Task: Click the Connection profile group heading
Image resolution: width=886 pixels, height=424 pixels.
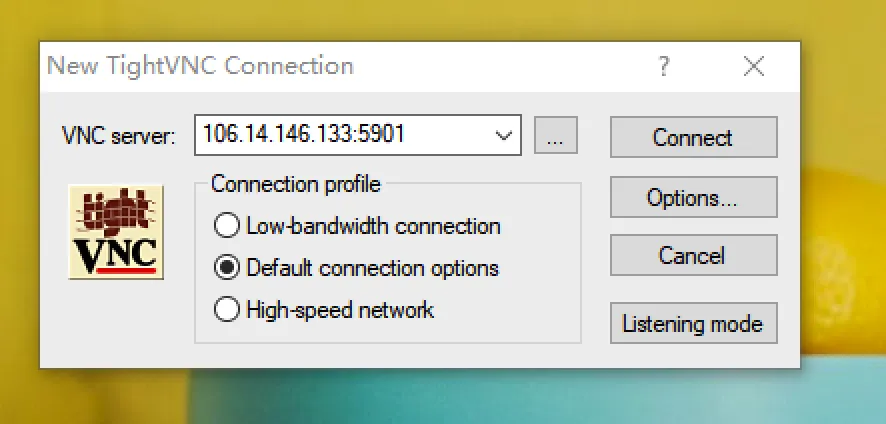Action: [296, 184]
